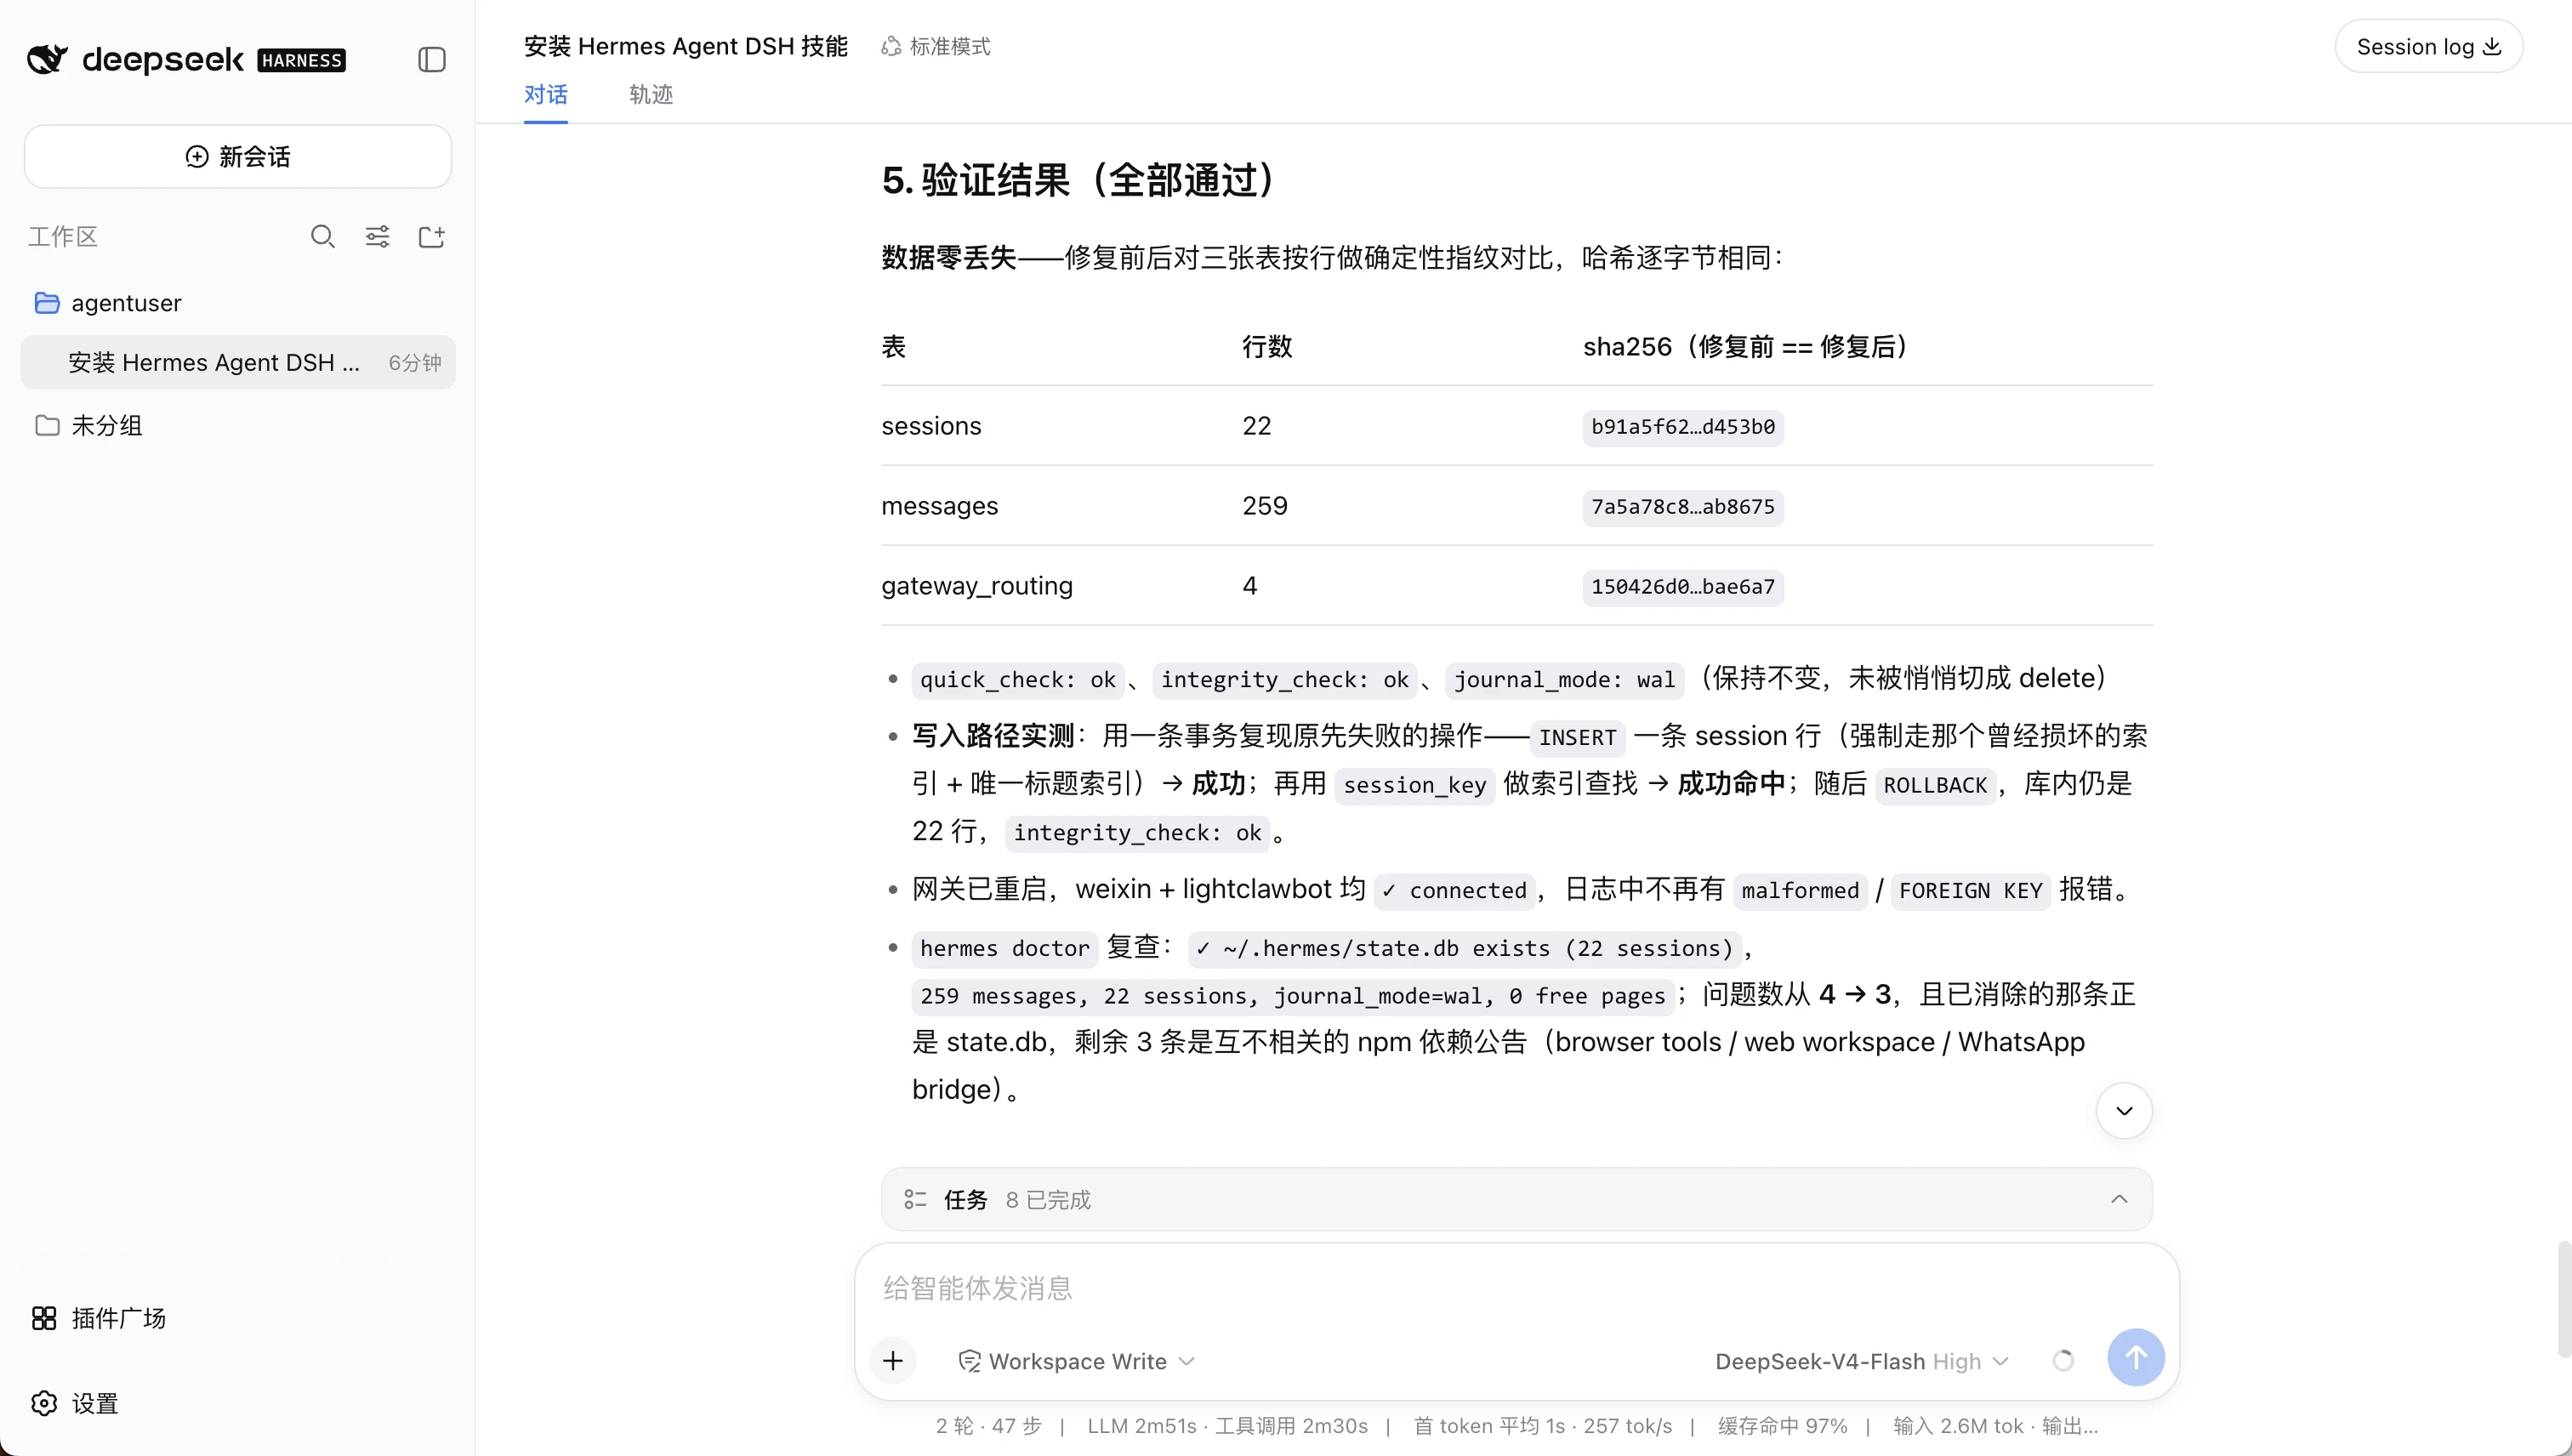This screenshot has height=1456, width=2572.
Task: Click the 150426d0…bae6a7 hash
Action: coord(1683,587)
